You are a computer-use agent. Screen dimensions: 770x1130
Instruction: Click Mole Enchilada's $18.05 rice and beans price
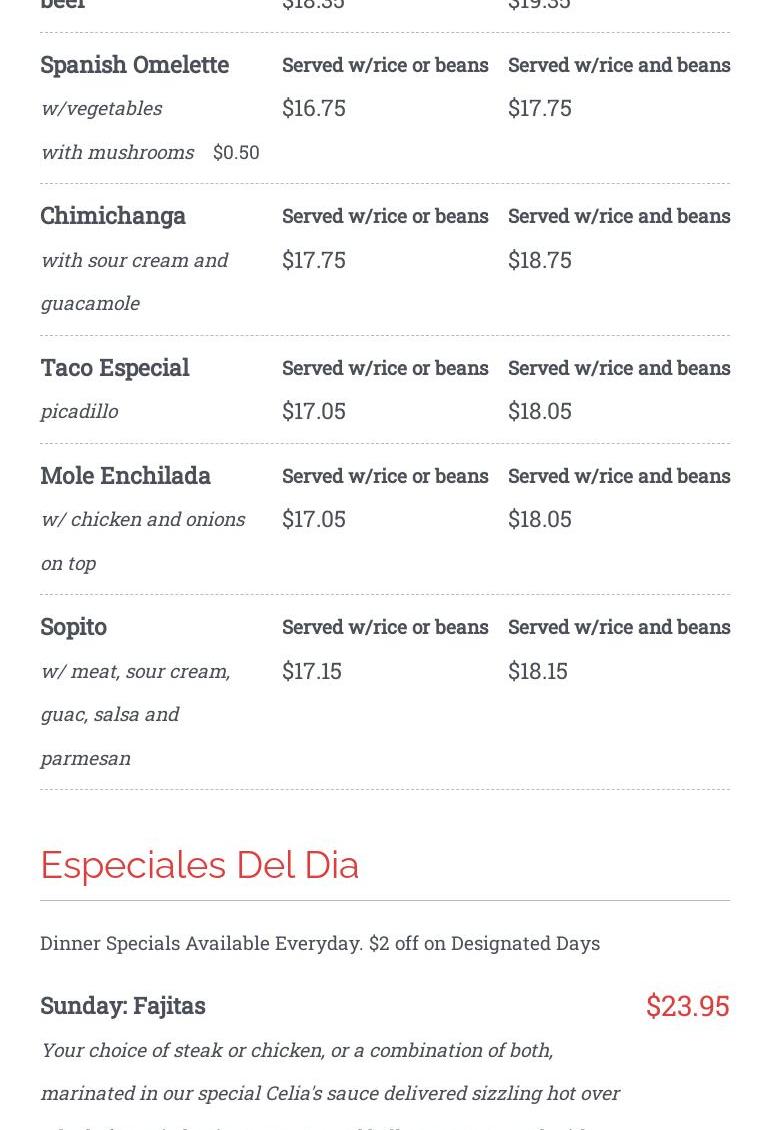tap(539, 519)
